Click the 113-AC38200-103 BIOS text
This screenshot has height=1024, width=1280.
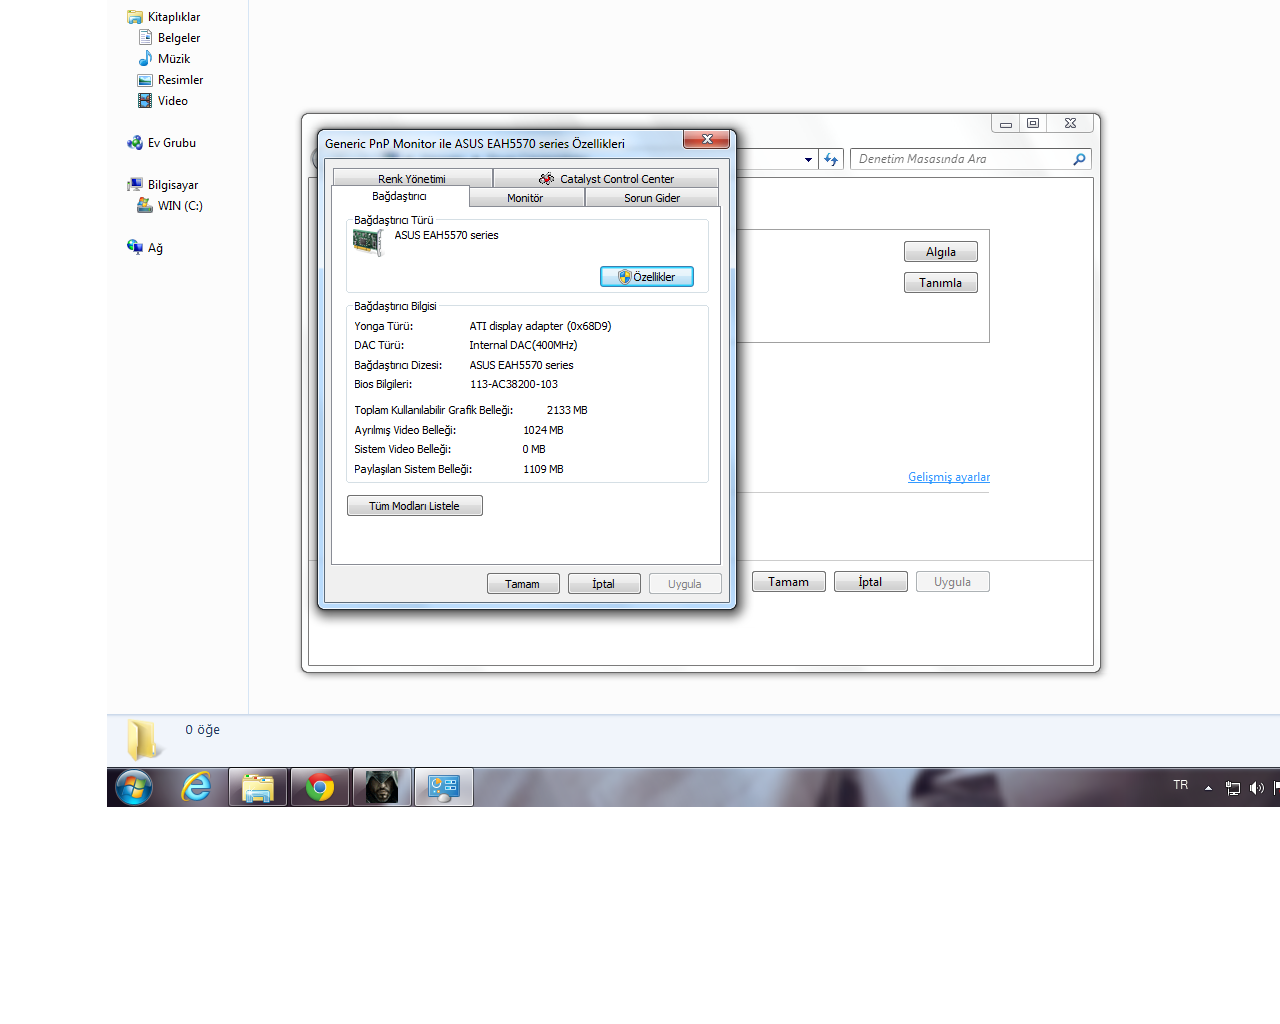(514, 384)
